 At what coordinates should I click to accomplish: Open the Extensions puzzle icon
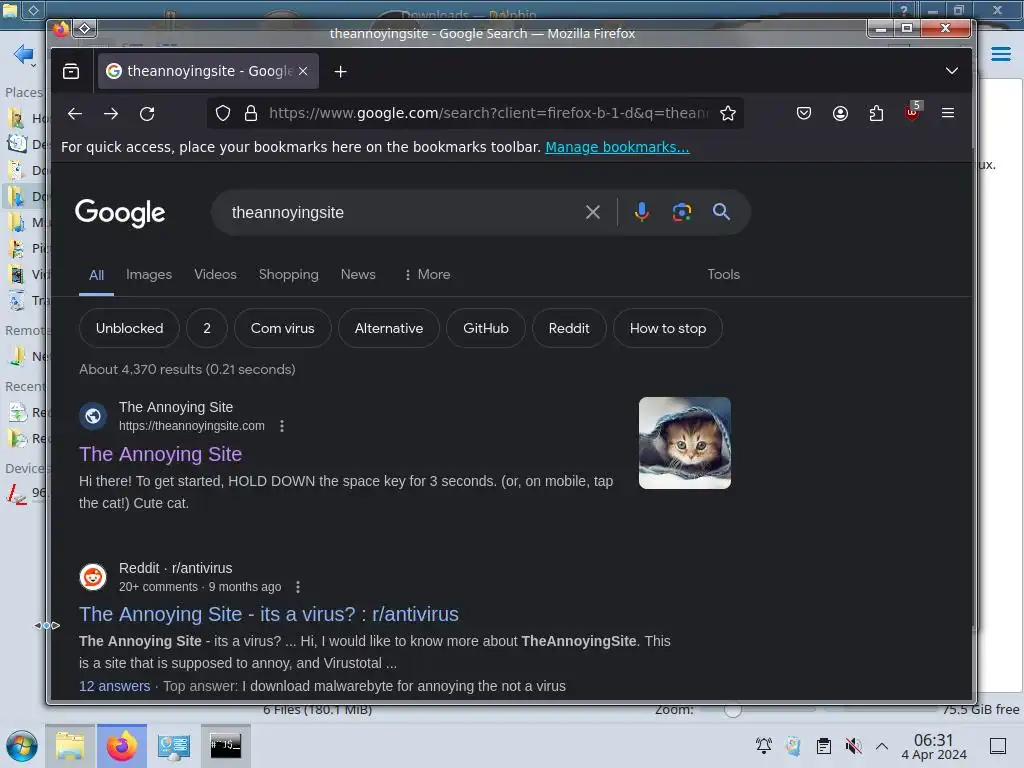pos(876,114)
